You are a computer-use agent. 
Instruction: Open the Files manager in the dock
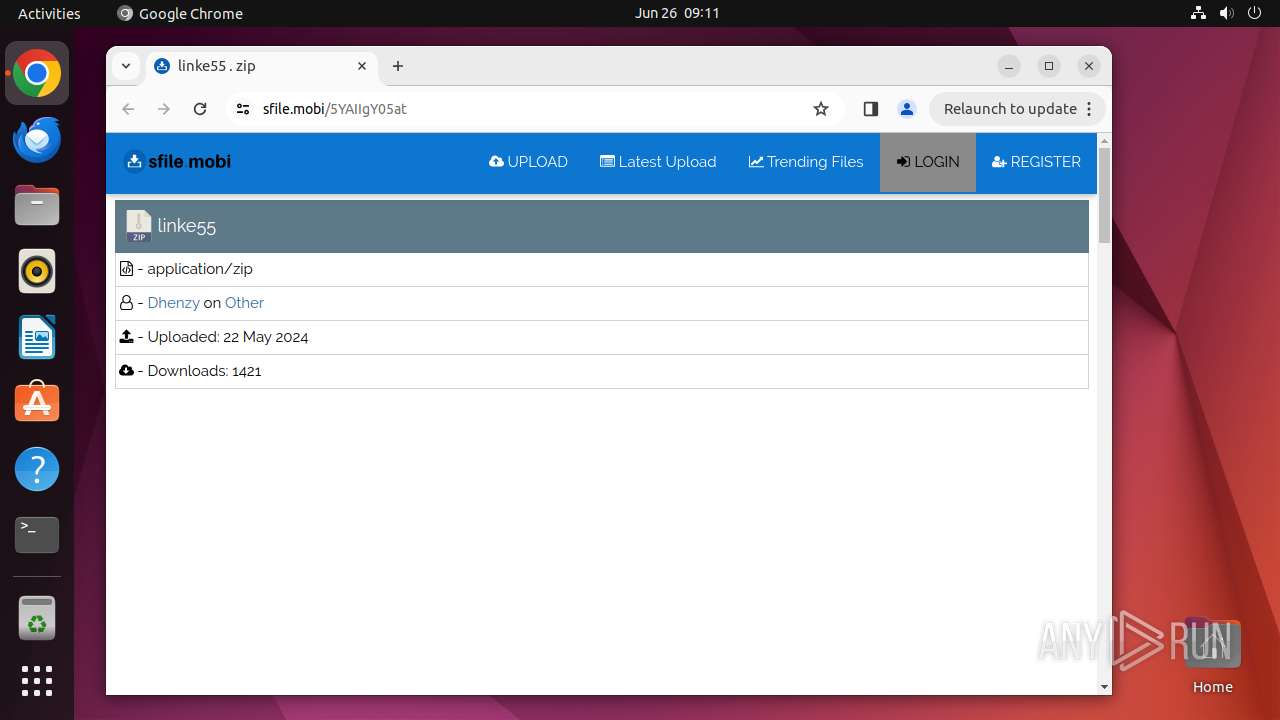pos(37,205)
